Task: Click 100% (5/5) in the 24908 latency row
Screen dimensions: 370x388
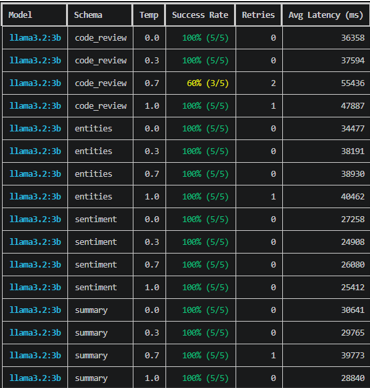Action: 205,242
